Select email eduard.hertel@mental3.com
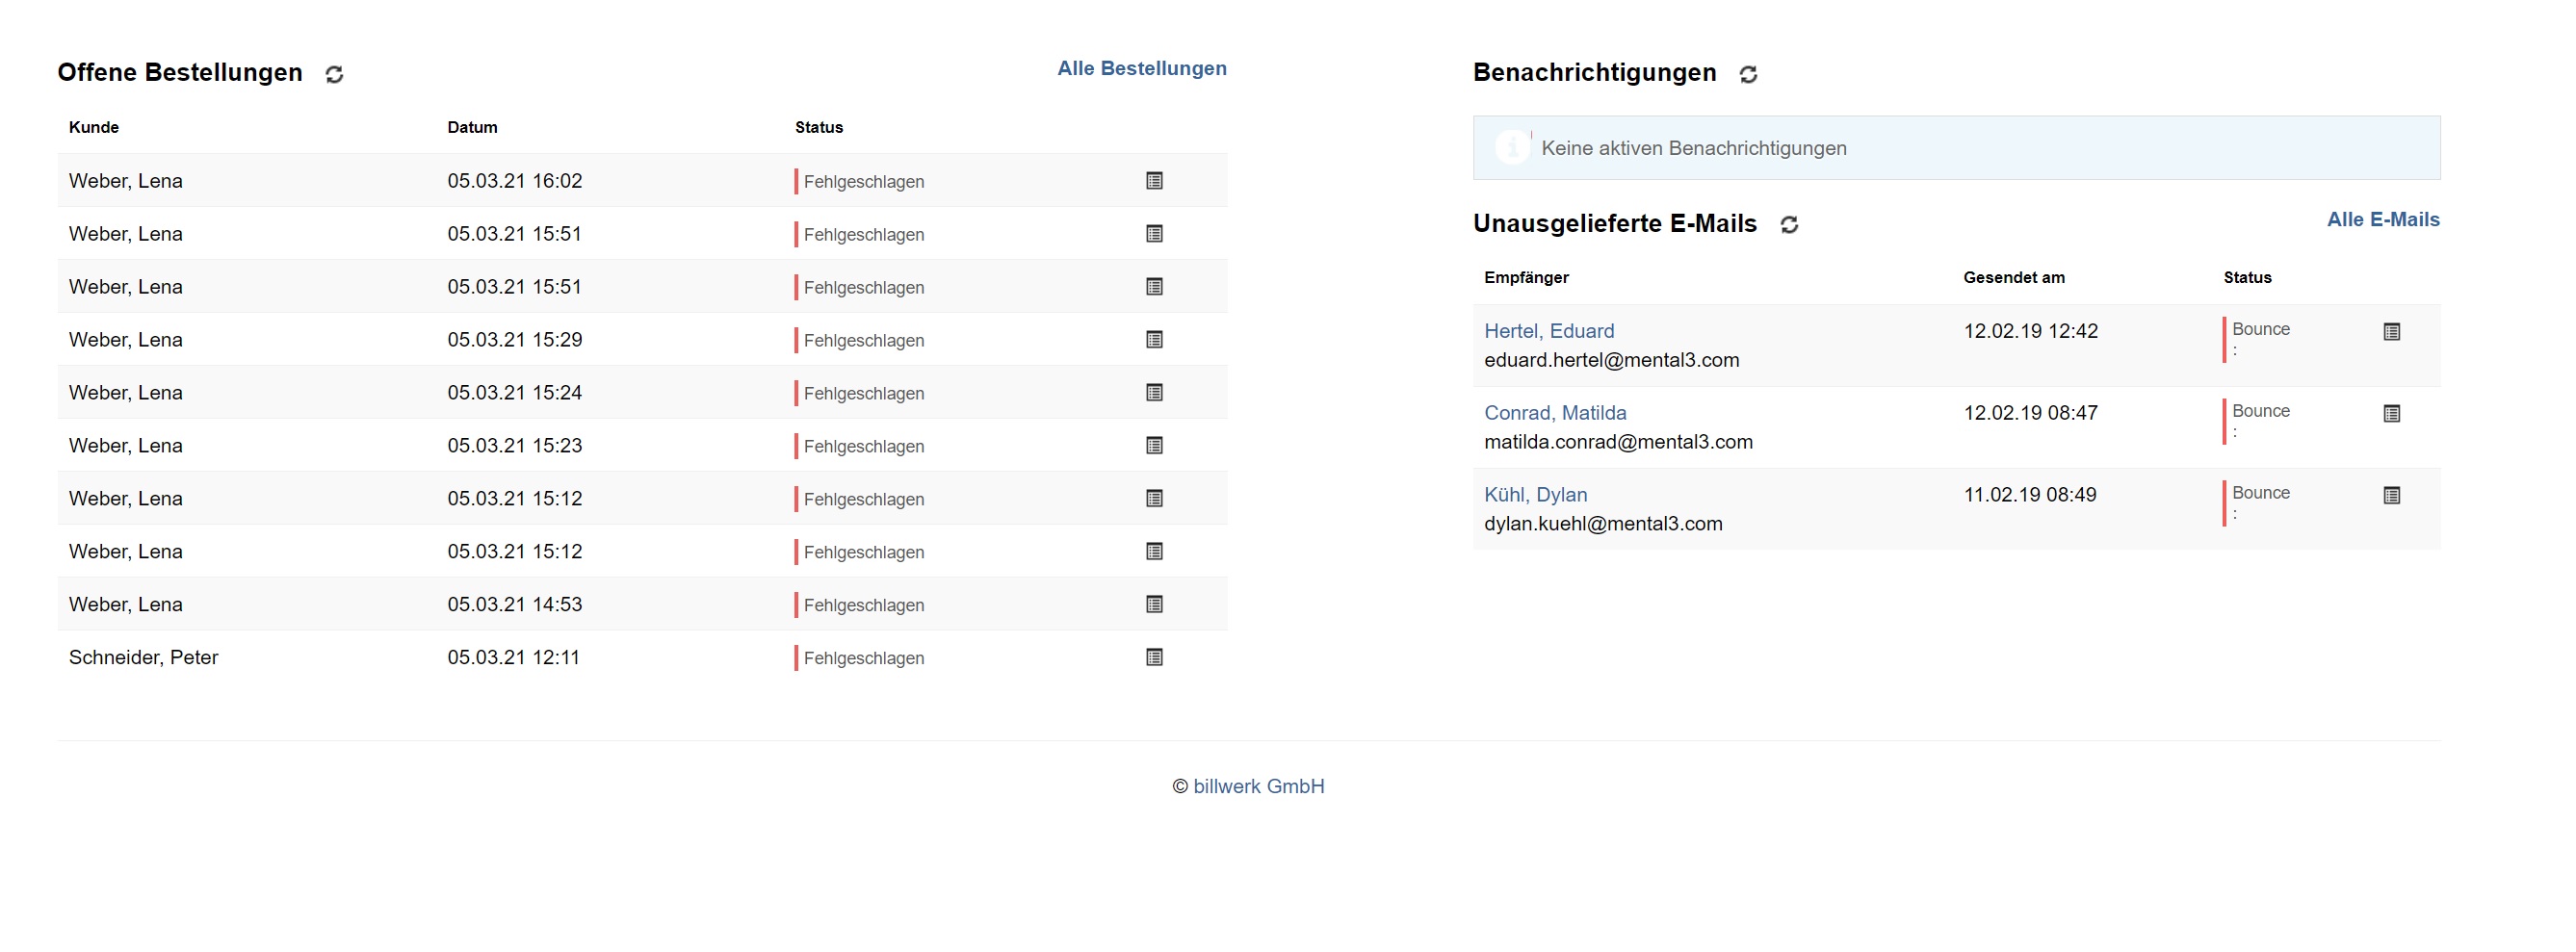Image resolution: width=2576 pixels, height=952 pixels. (1612, 360)
